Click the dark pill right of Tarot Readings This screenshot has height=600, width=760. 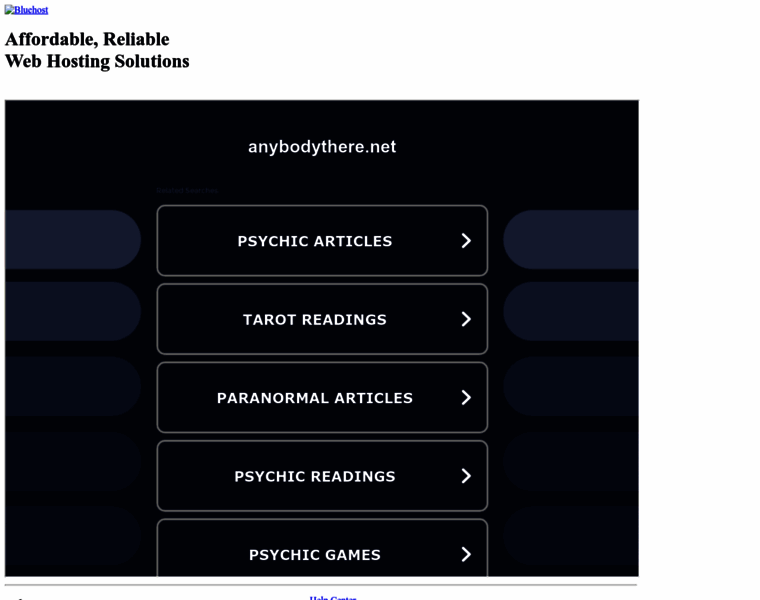click(570, 311)
